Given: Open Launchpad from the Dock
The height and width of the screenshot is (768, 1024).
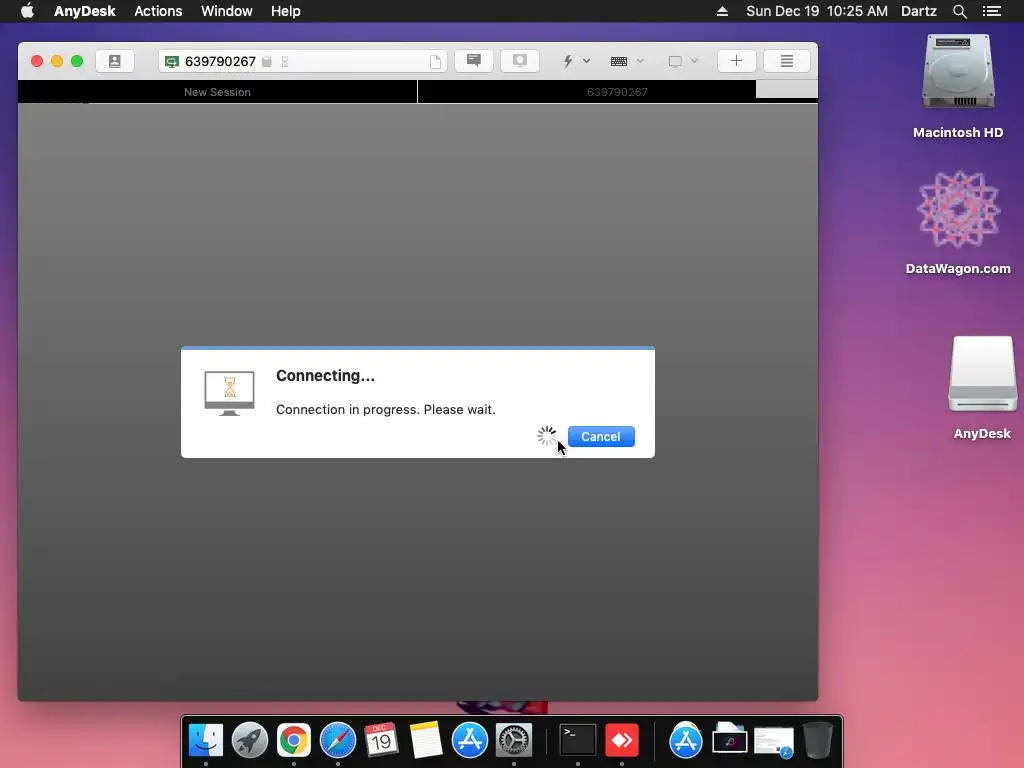Looking at the screenshot, I should click(x=249, y=741).
